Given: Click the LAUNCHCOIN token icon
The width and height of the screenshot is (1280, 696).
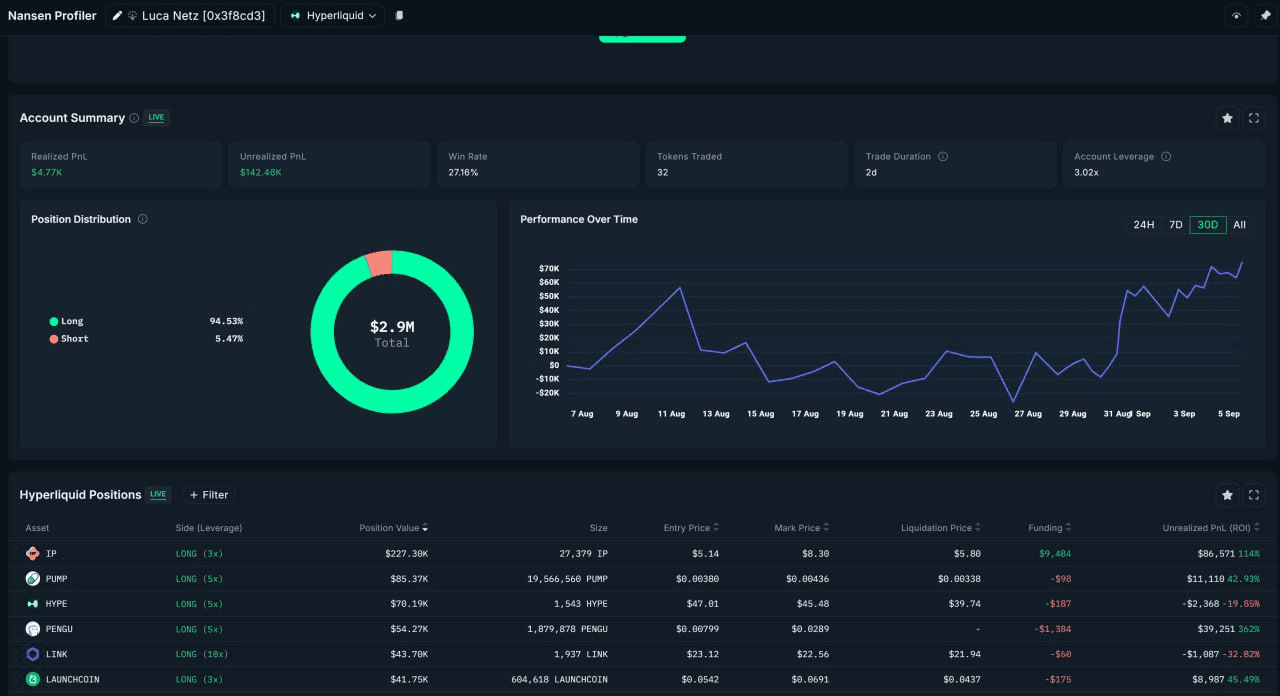Looking at the screenshot, I should click(x=32, y=679).
